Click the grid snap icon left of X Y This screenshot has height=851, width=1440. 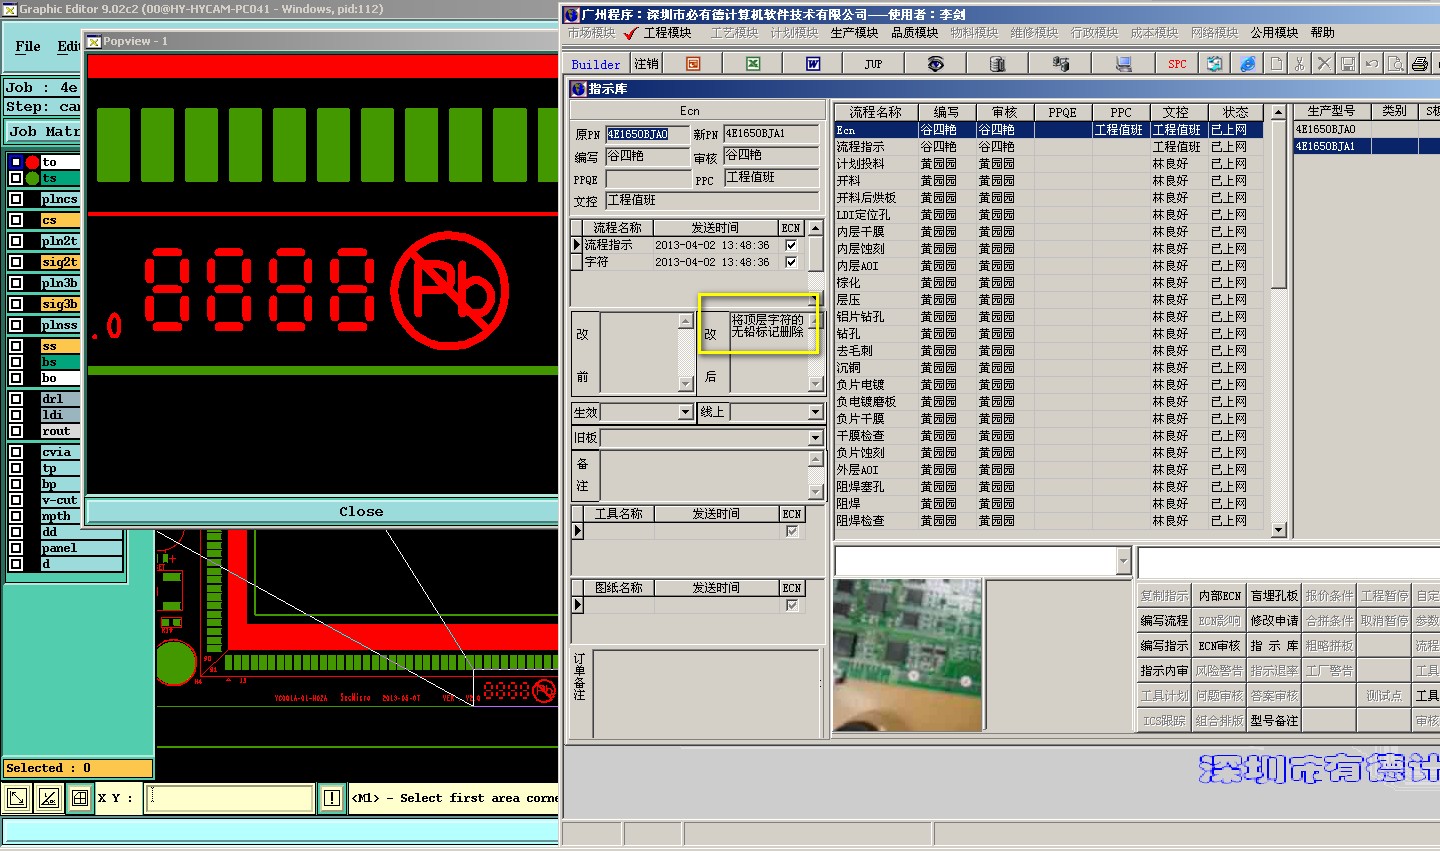click(79, 798)
